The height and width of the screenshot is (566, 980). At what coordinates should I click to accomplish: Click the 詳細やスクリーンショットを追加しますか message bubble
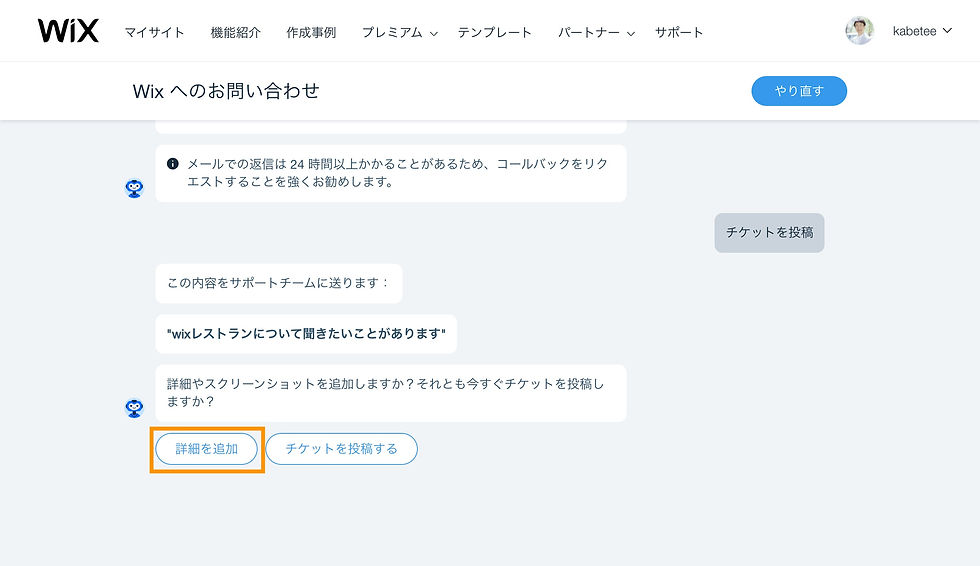[391, 393]
